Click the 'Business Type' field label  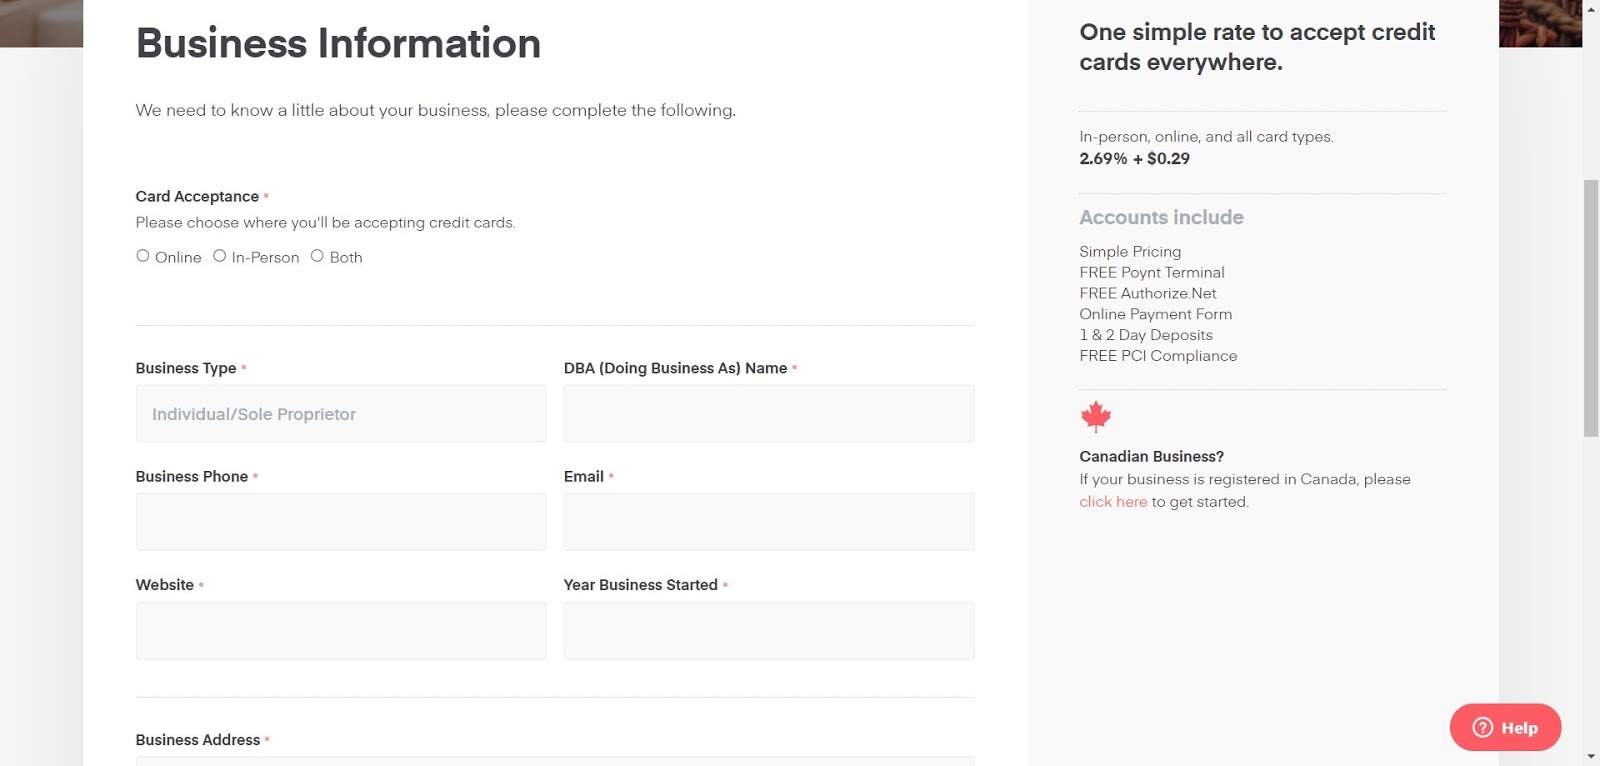coord(186,368)
